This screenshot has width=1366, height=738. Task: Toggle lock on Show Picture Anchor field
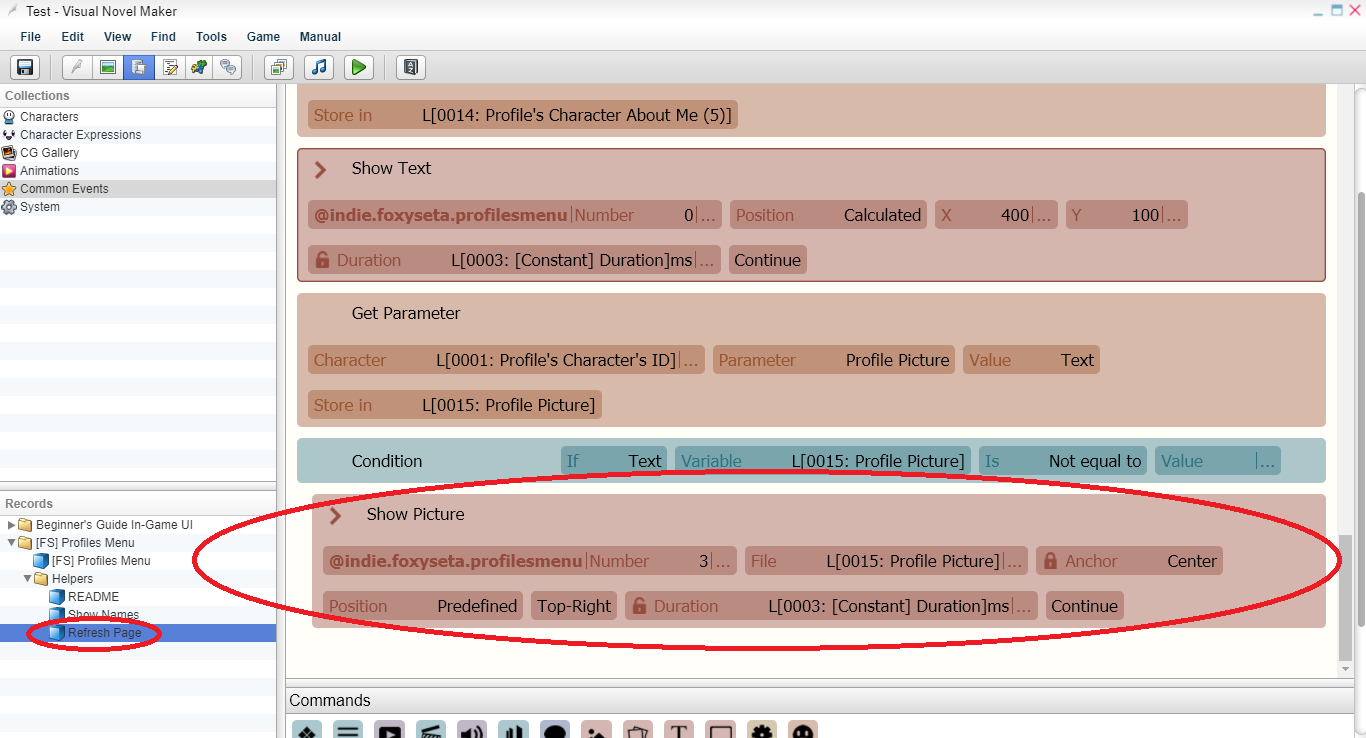point(1050,561)
